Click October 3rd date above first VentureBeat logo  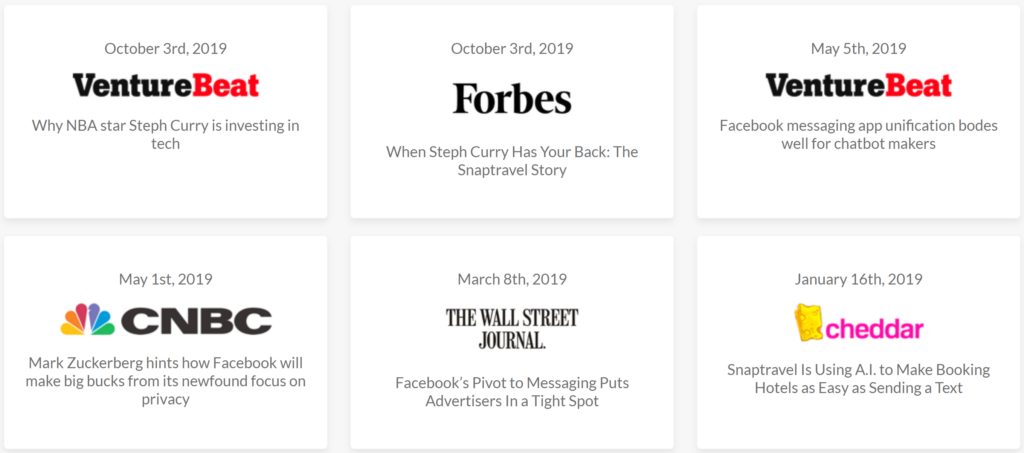(x=166, y=48)
